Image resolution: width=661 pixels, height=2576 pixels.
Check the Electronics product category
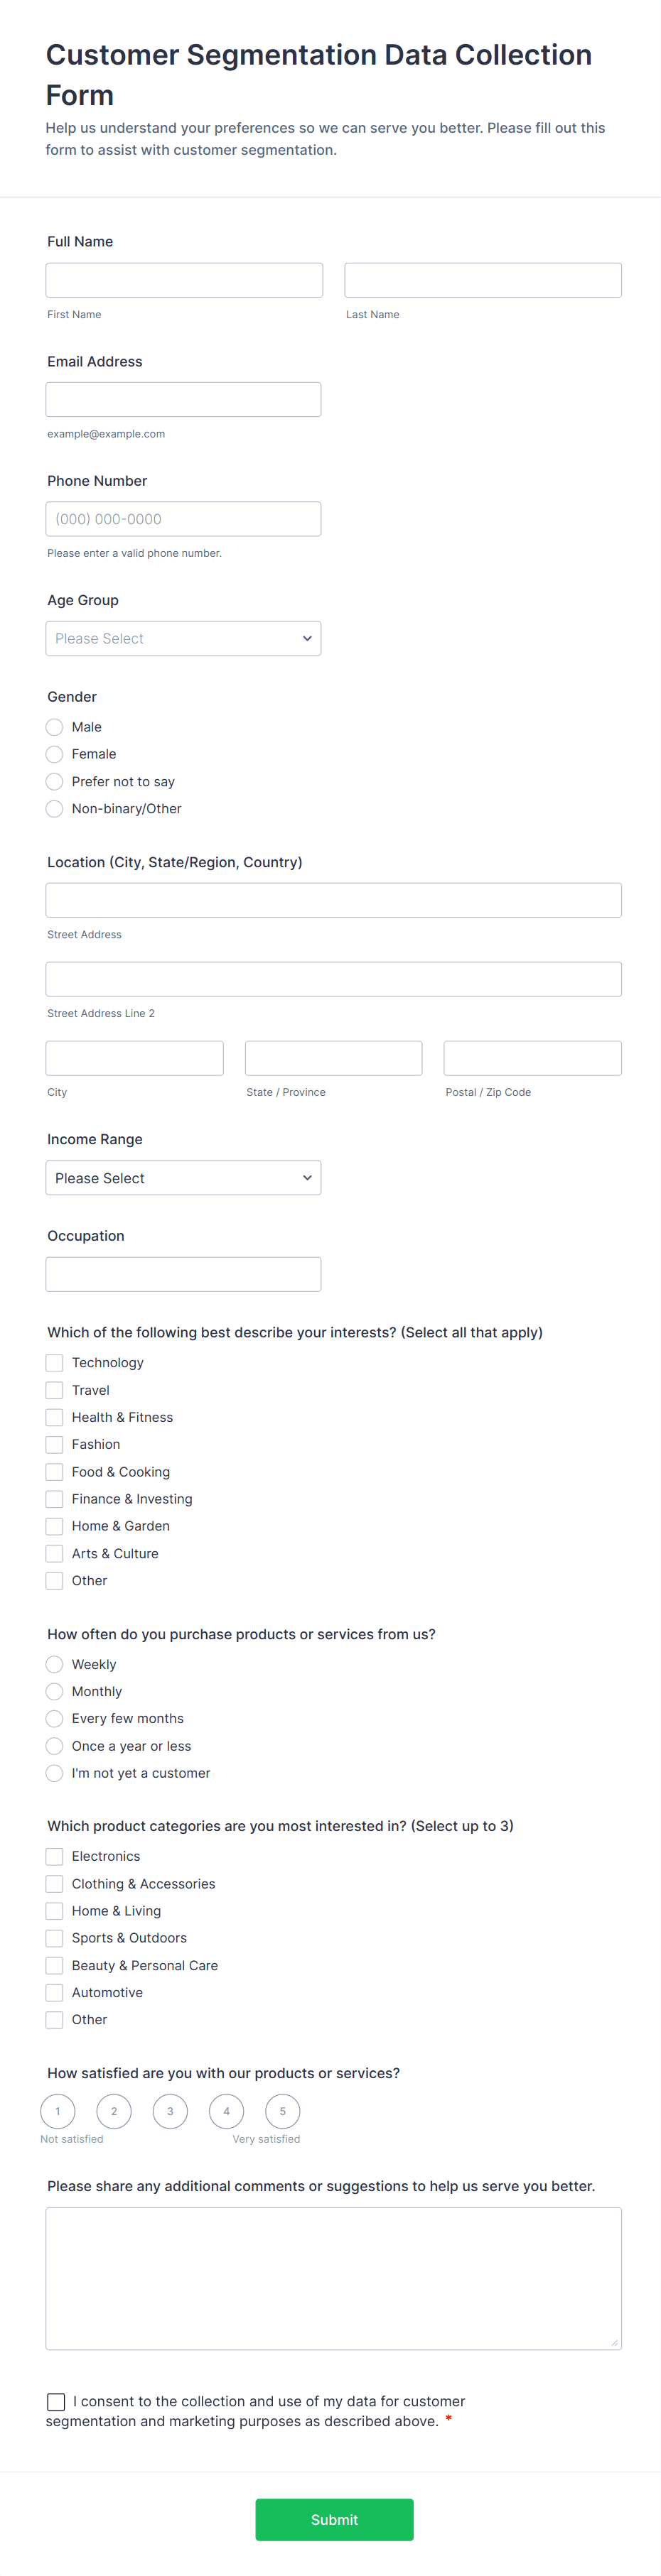click(55, 1856)
